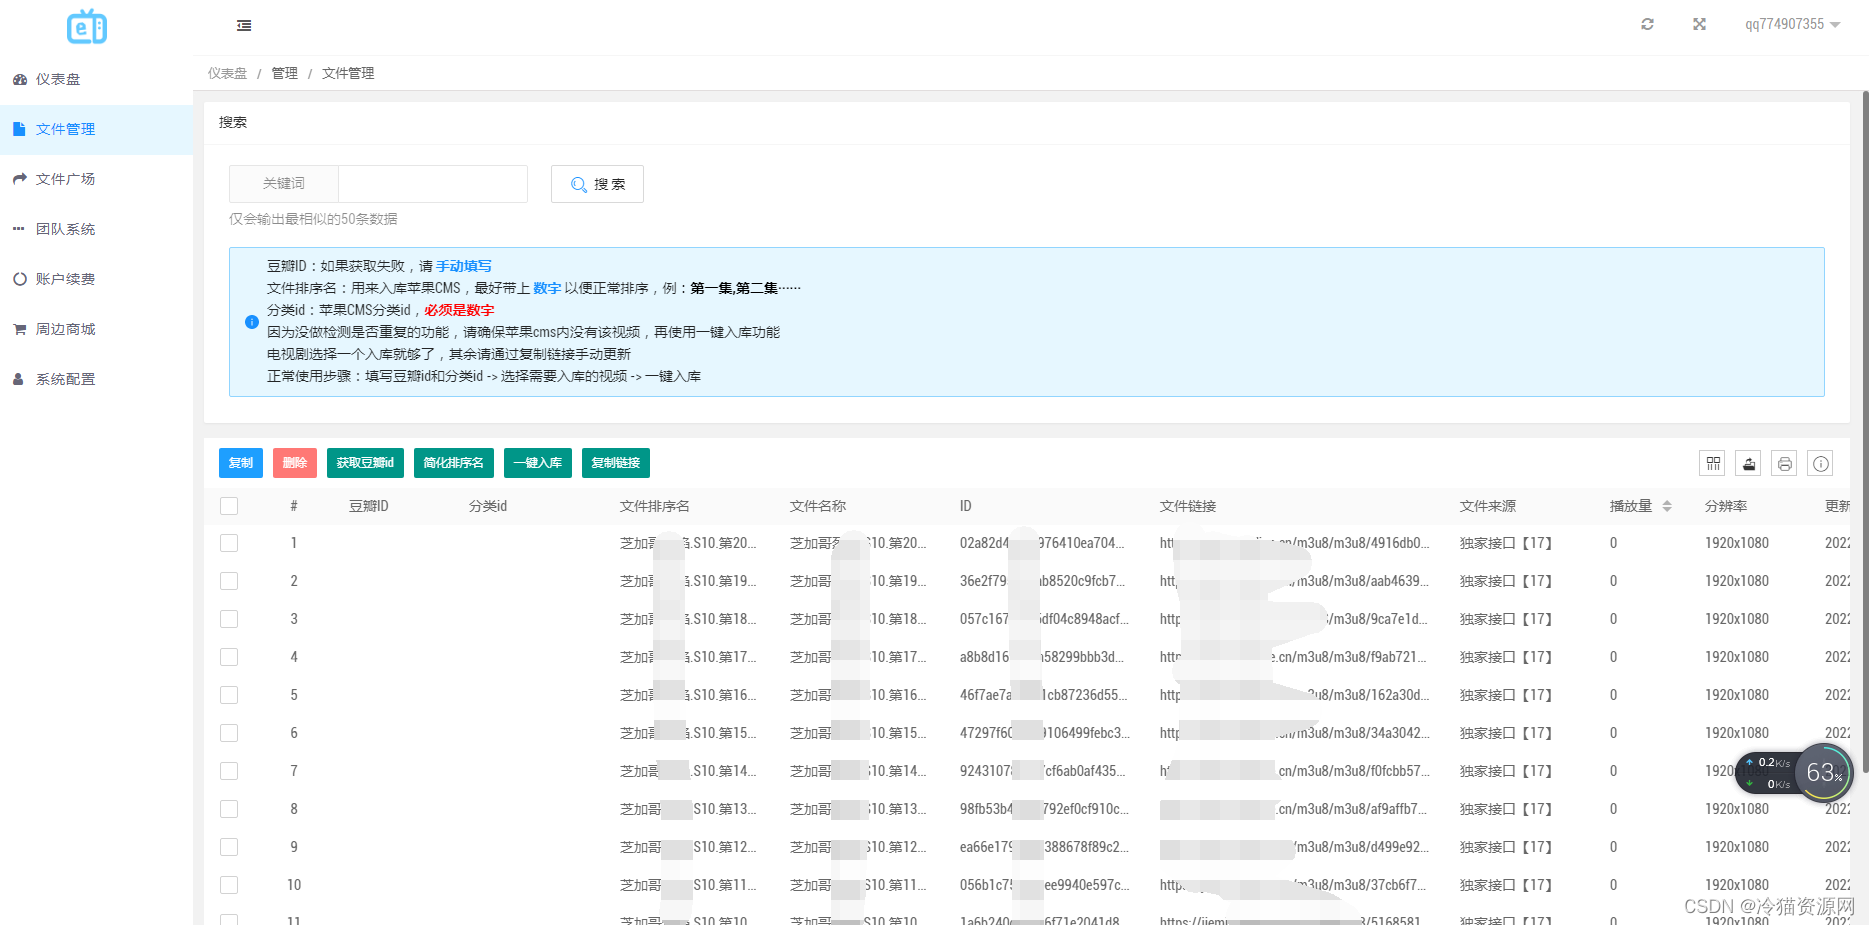This screenshot has height=925, width=1869.
Task: Check the checkbox for row 5
Action: click(229, 695)
